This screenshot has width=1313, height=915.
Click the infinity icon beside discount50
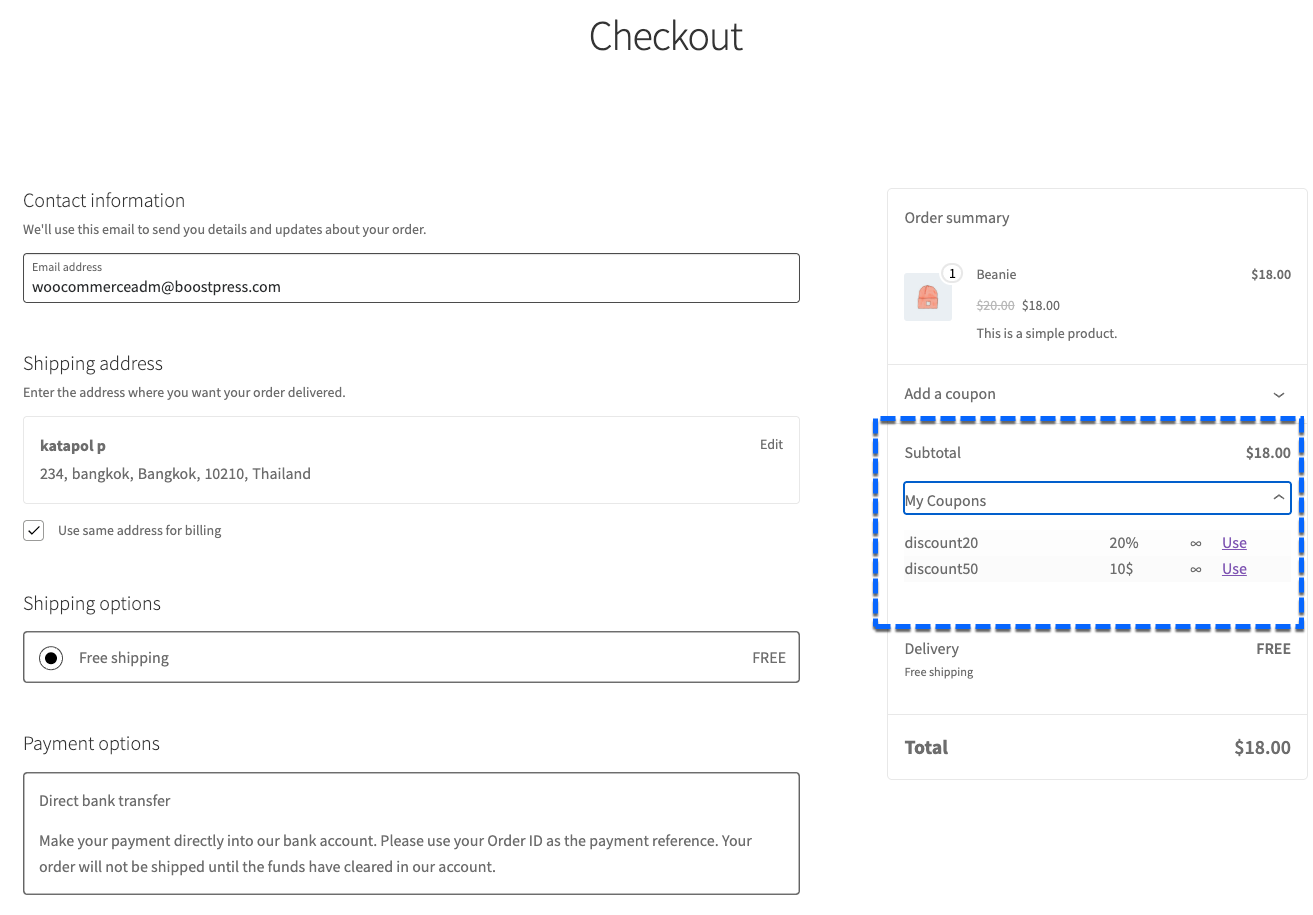[x=1197, y=568]
